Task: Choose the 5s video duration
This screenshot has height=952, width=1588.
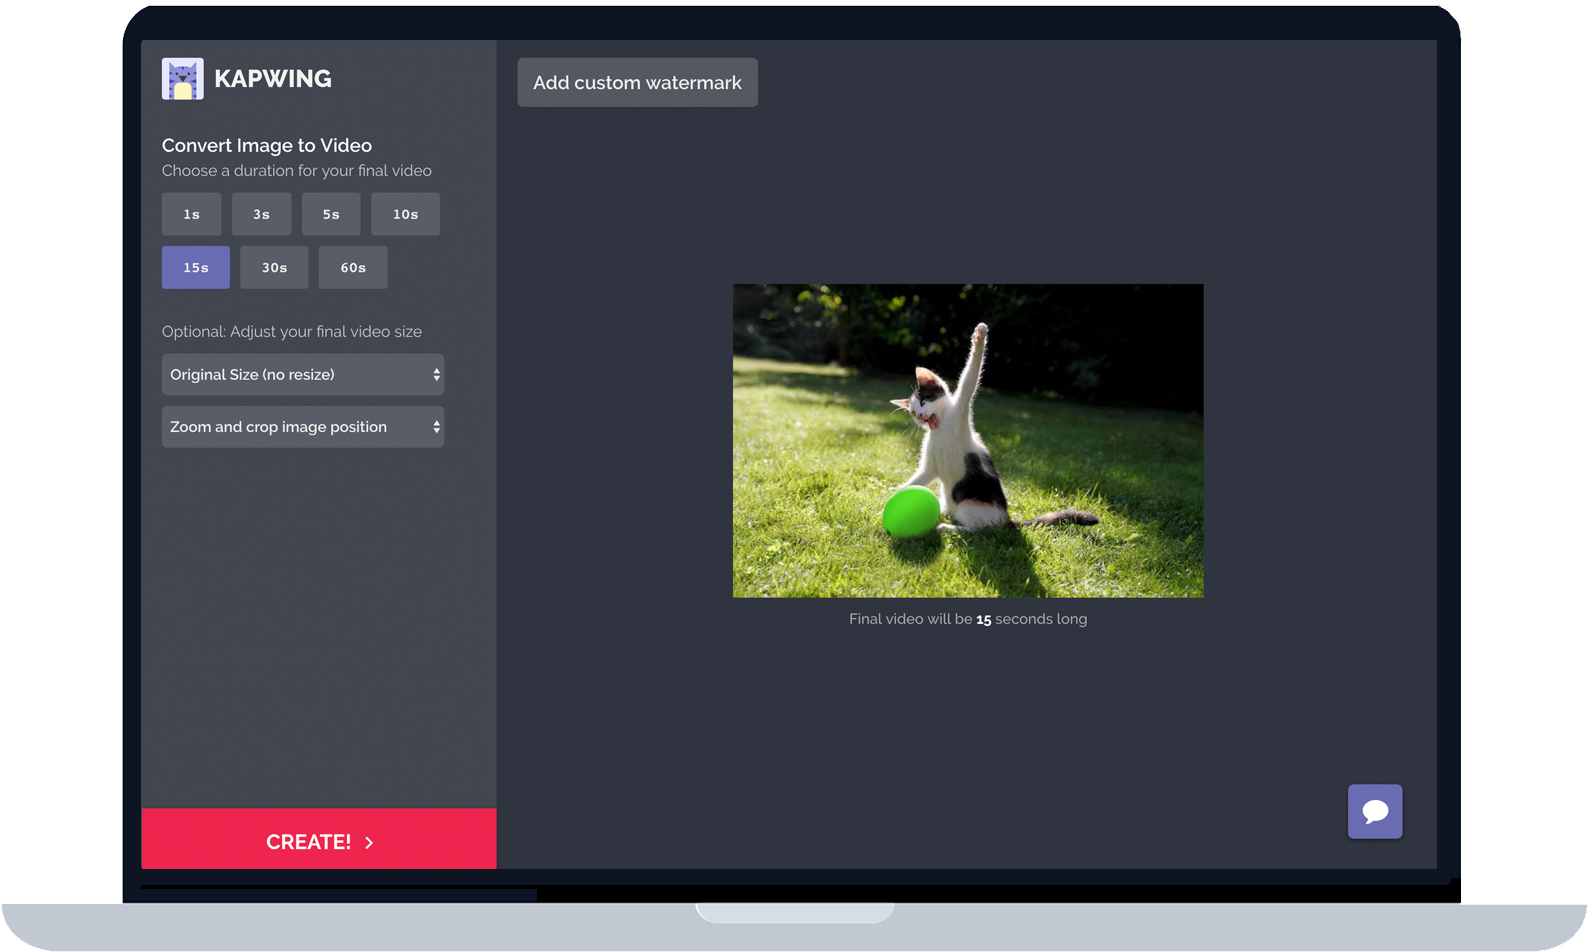Action: pos(331,214)
